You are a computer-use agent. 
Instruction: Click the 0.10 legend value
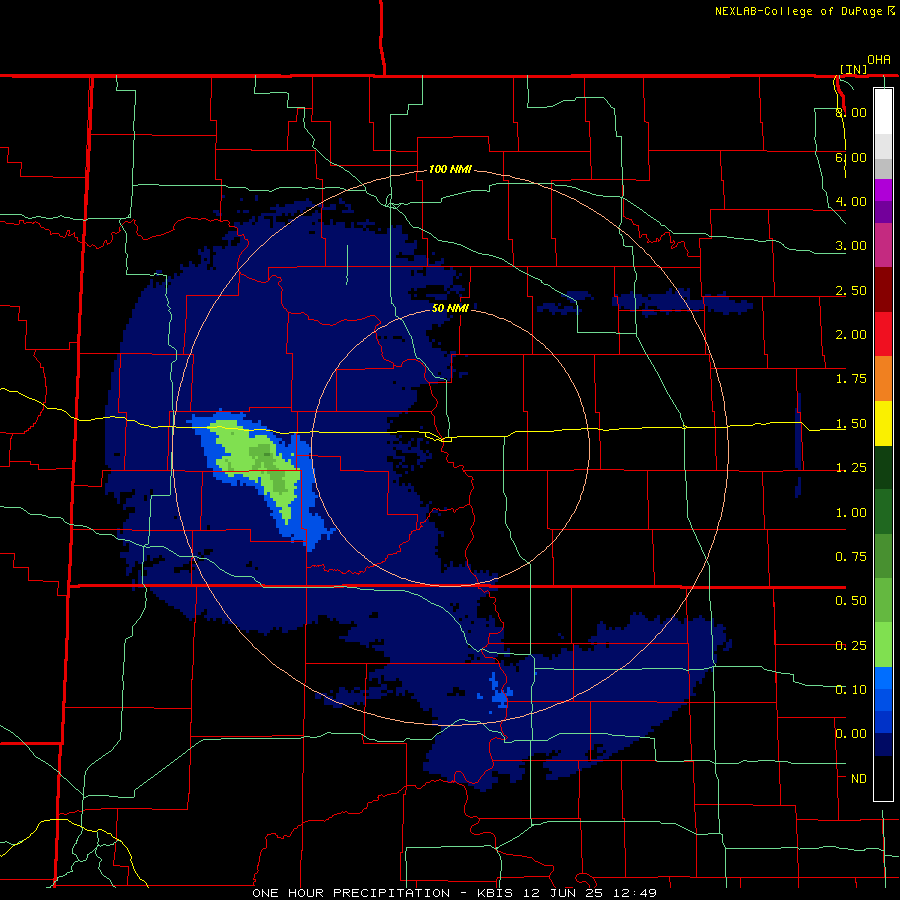pos(851,690)
